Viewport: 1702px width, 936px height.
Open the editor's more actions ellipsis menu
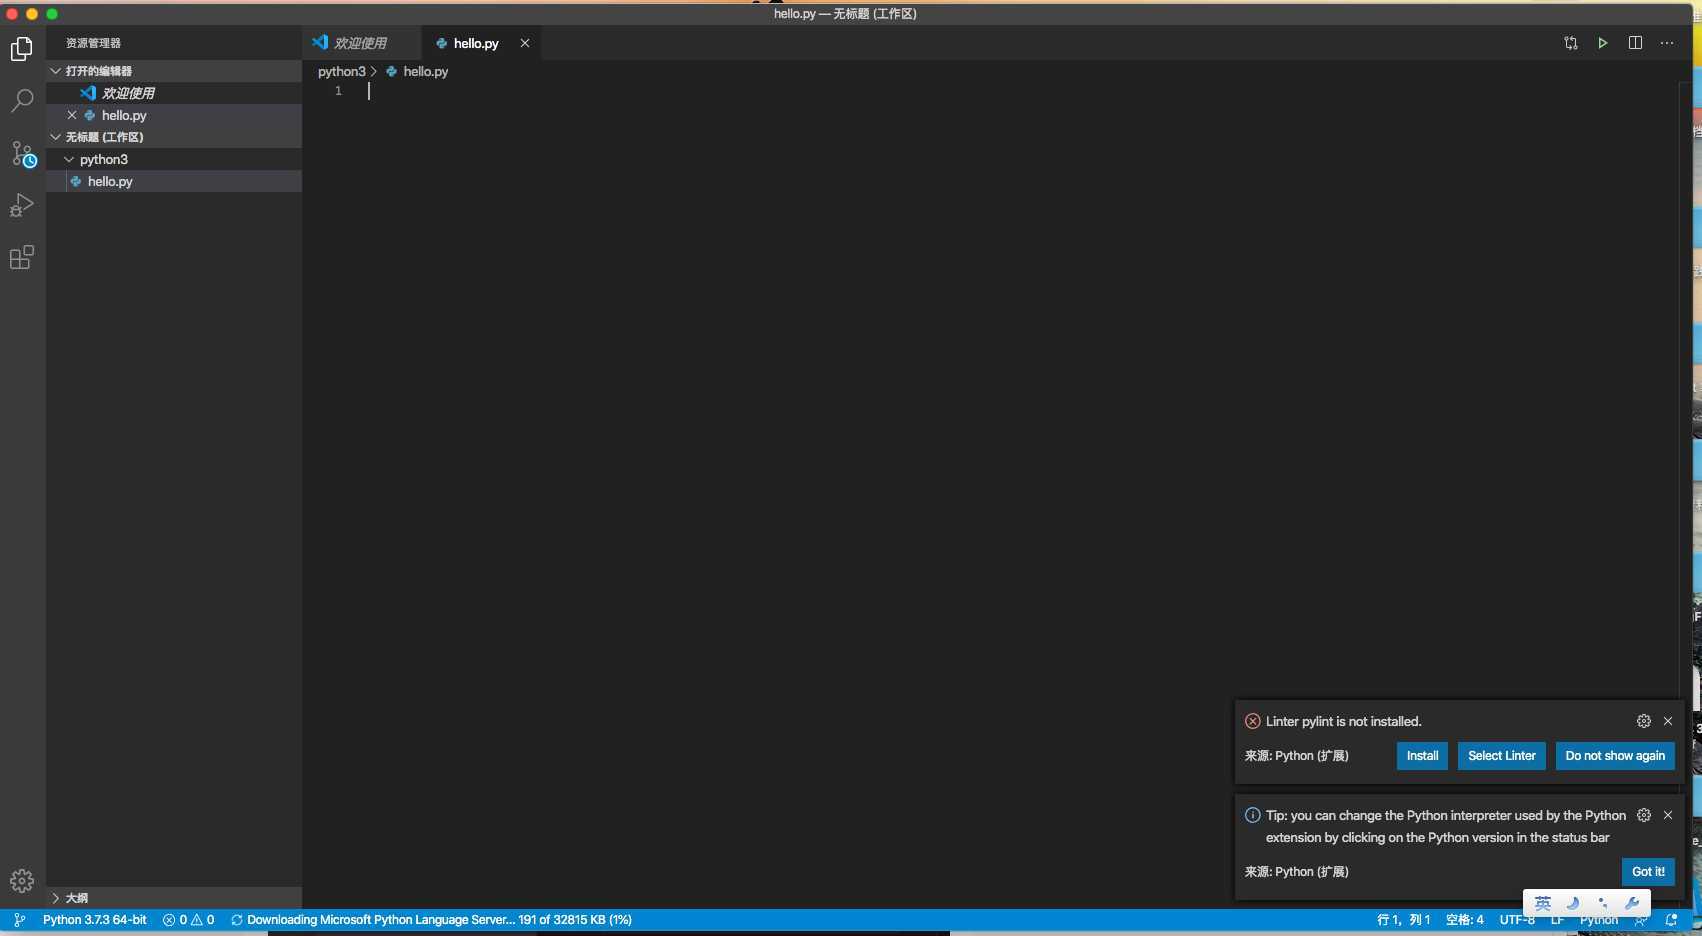1667,43
